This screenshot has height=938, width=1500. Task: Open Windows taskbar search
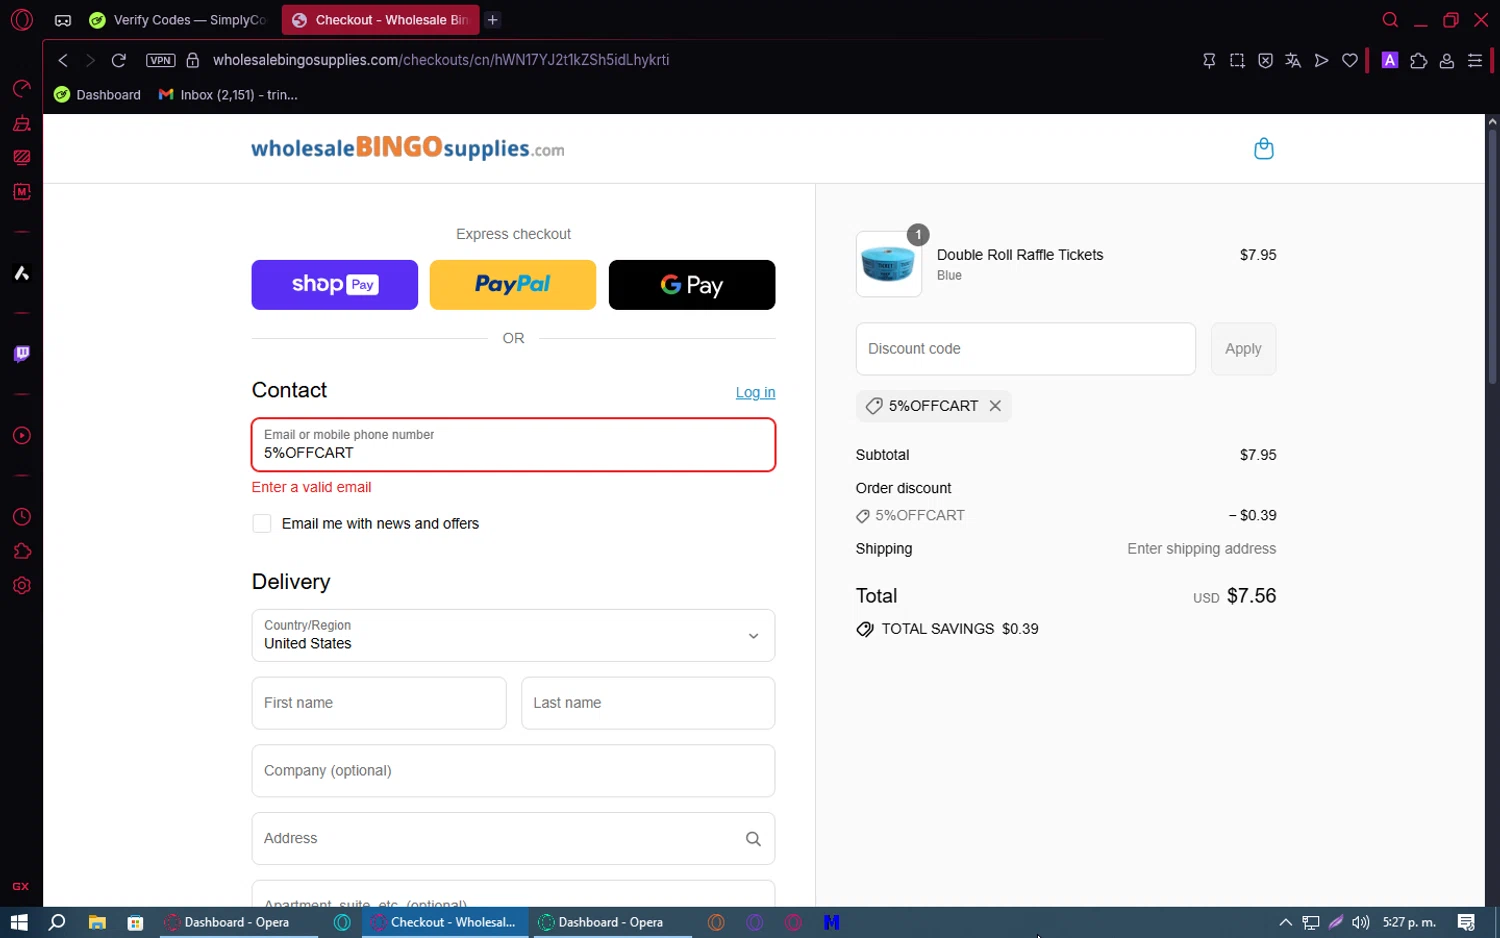[x=57, y=922]
